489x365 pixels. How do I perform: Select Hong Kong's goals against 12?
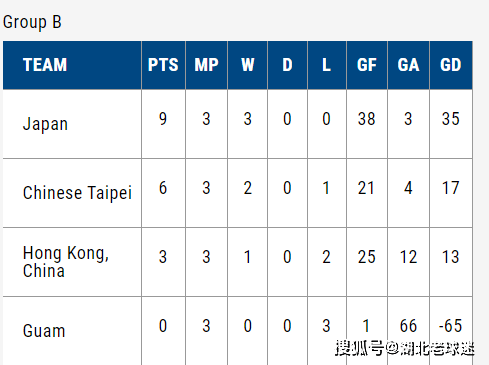[408, 257]
